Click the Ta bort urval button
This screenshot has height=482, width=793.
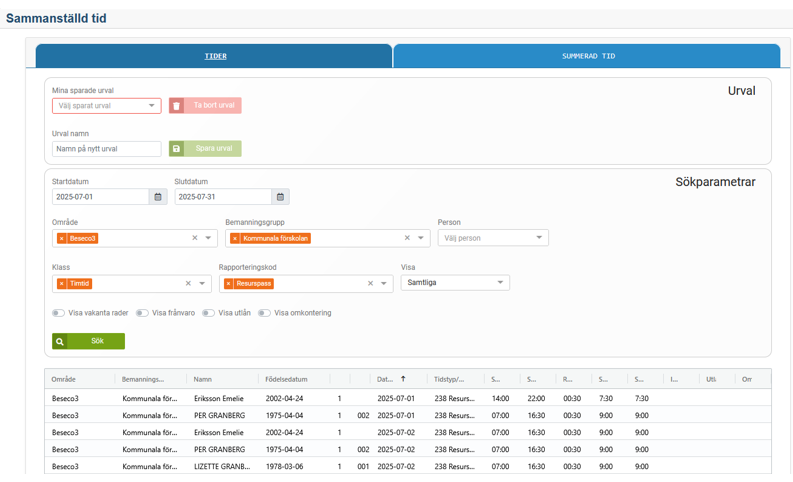point(205,106)
